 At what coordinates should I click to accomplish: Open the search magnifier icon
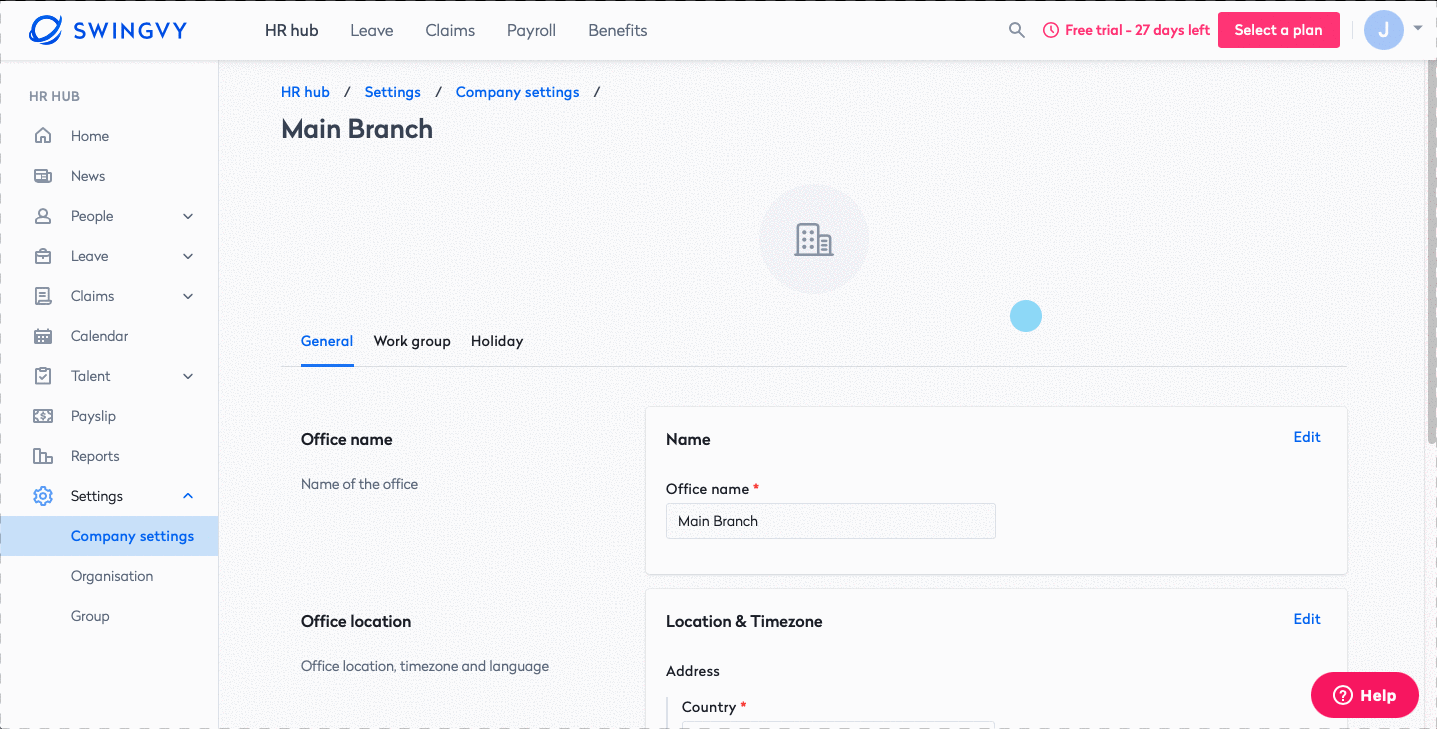[1017, 30]
